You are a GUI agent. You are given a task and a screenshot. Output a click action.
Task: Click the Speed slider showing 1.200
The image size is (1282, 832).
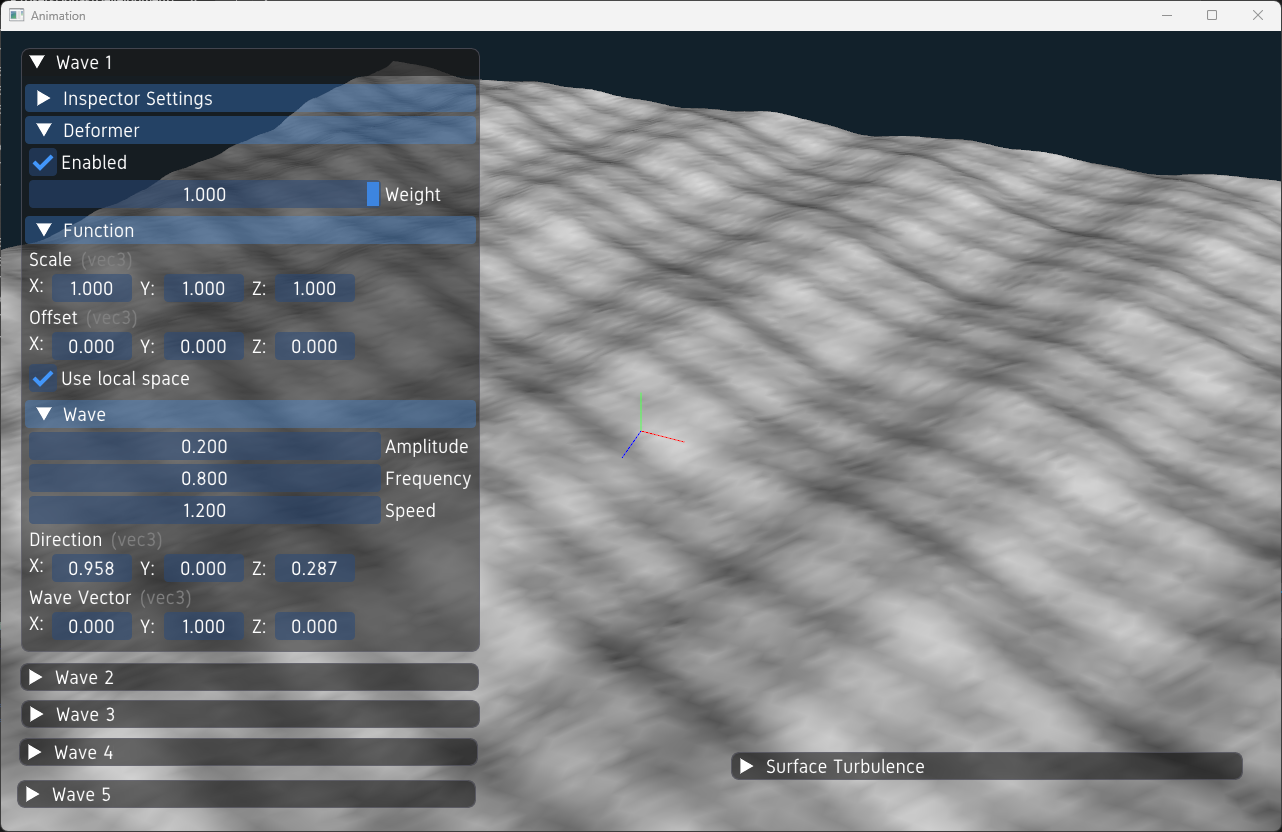coord(205,510)
